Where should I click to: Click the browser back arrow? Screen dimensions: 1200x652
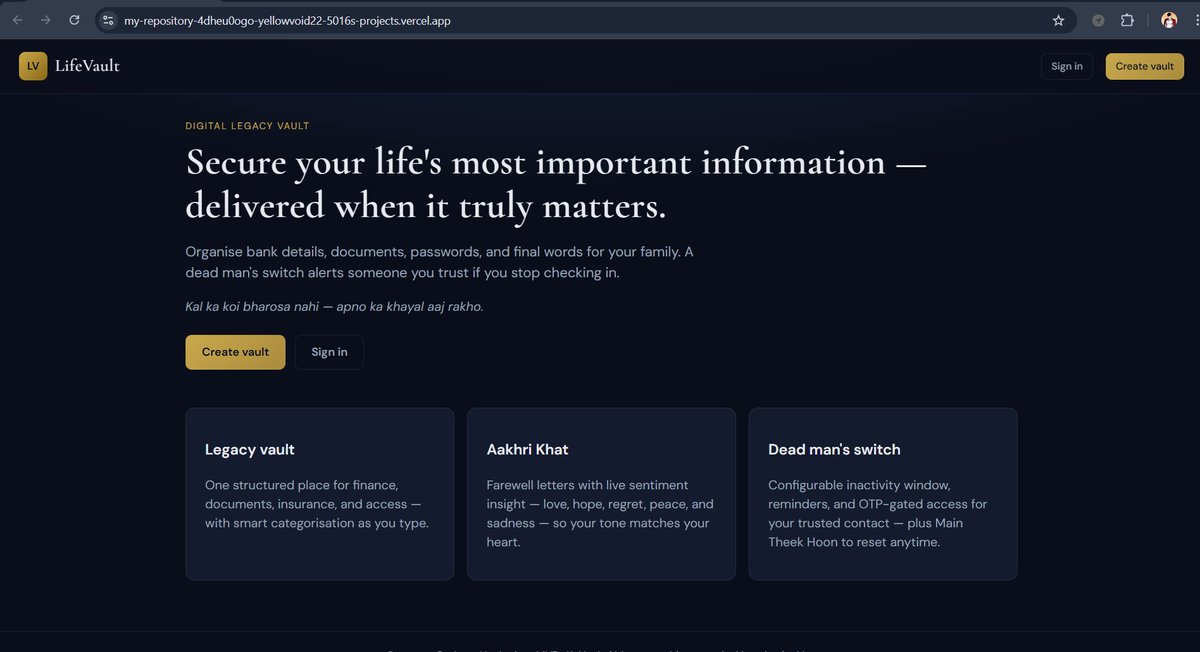pos(17,20)
